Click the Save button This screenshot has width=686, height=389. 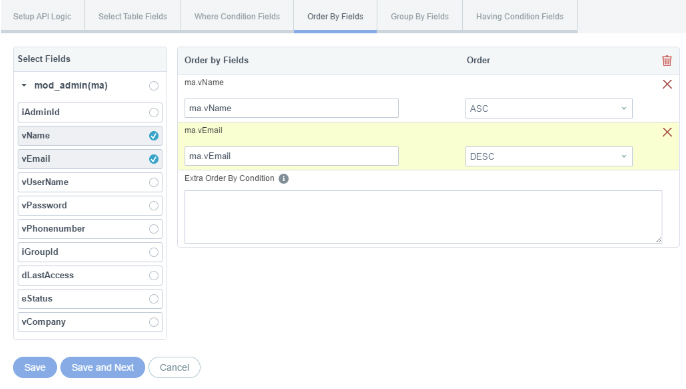pyautogui.click(x=35, y=368)
